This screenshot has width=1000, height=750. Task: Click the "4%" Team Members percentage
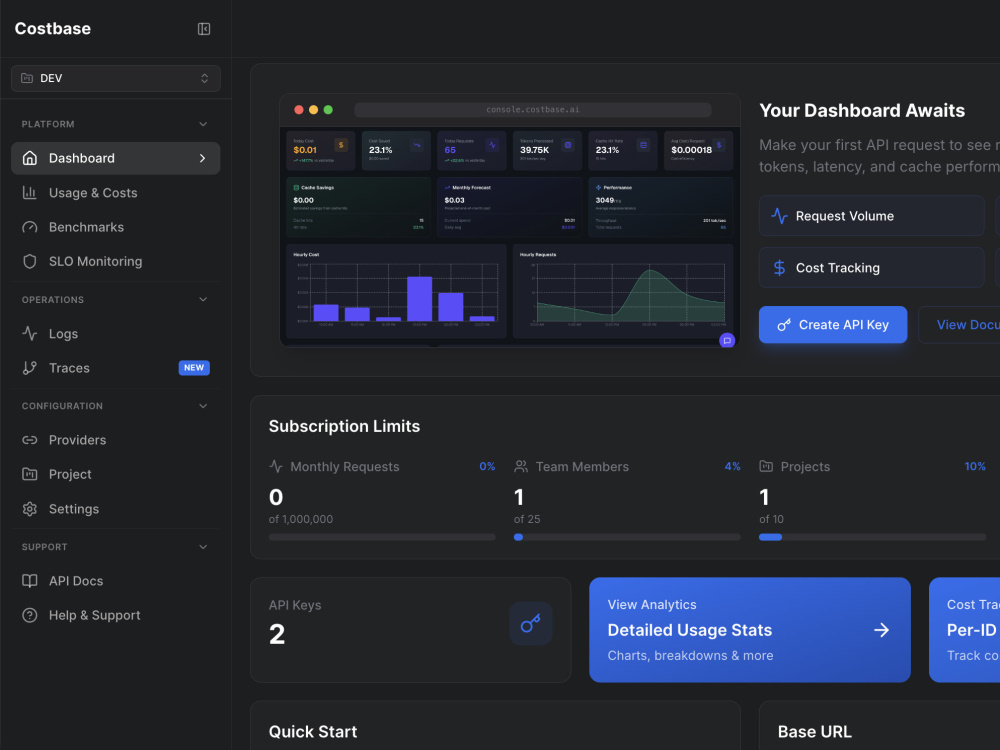pos(732,466)
